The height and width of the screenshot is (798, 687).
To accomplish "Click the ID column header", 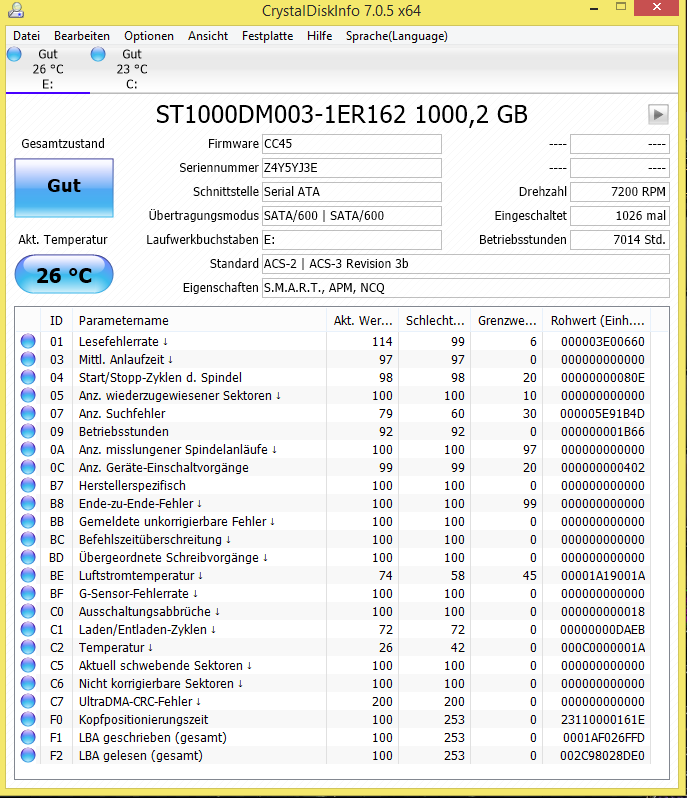I will click(56, 321).
